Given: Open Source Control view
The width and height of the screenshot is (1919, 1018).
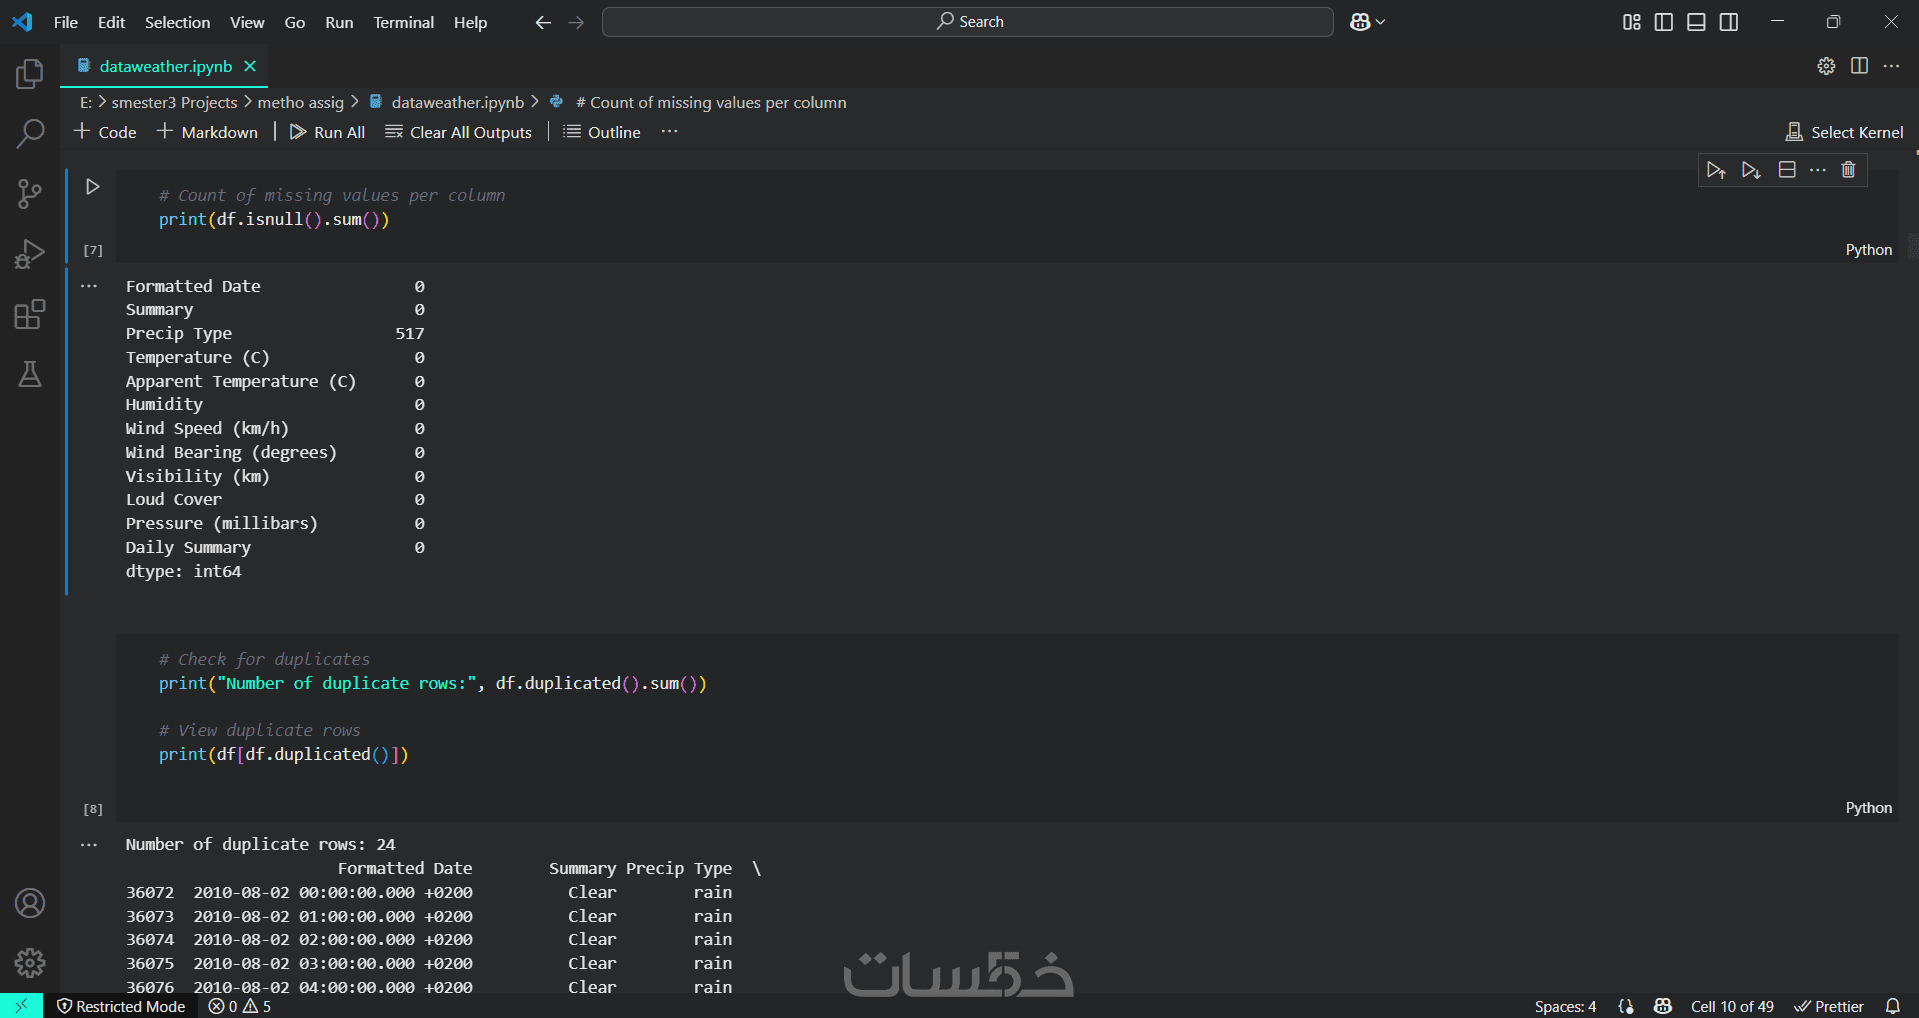Looking at the screenshot, I should (x=30, y=193).
